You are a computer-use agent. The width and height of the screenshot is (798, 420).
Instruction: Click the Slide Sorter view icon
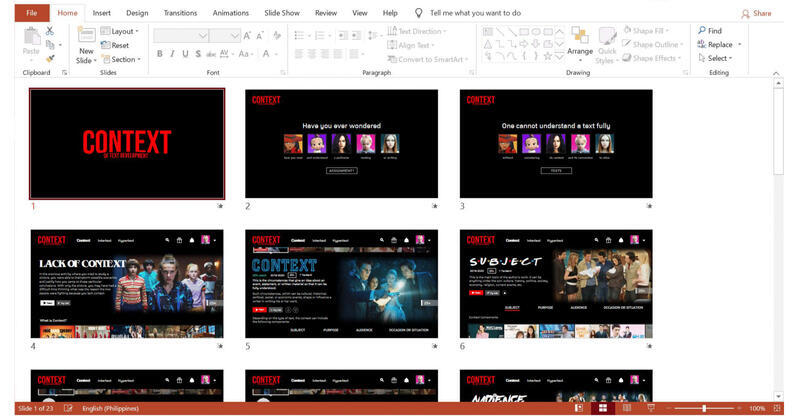coord(603,408)
